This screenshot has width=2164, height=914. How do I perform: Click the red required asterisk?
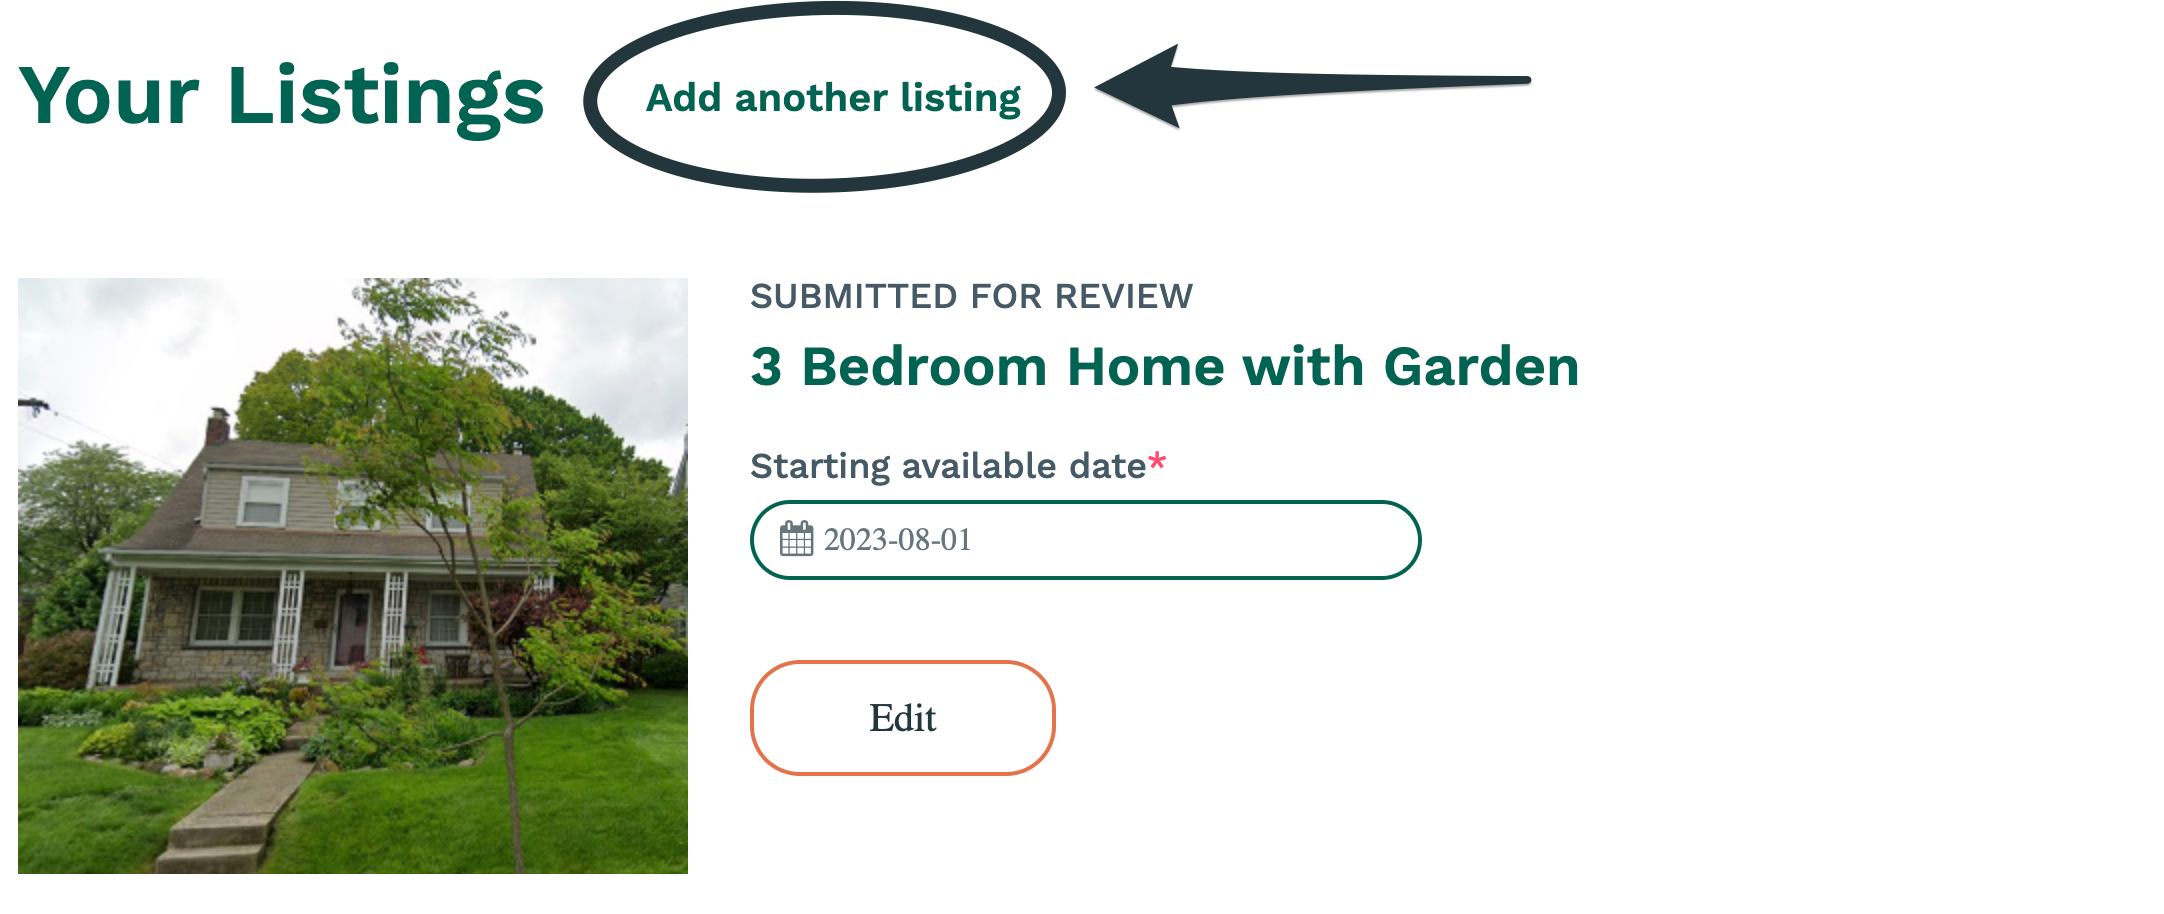pos(1157,462)
